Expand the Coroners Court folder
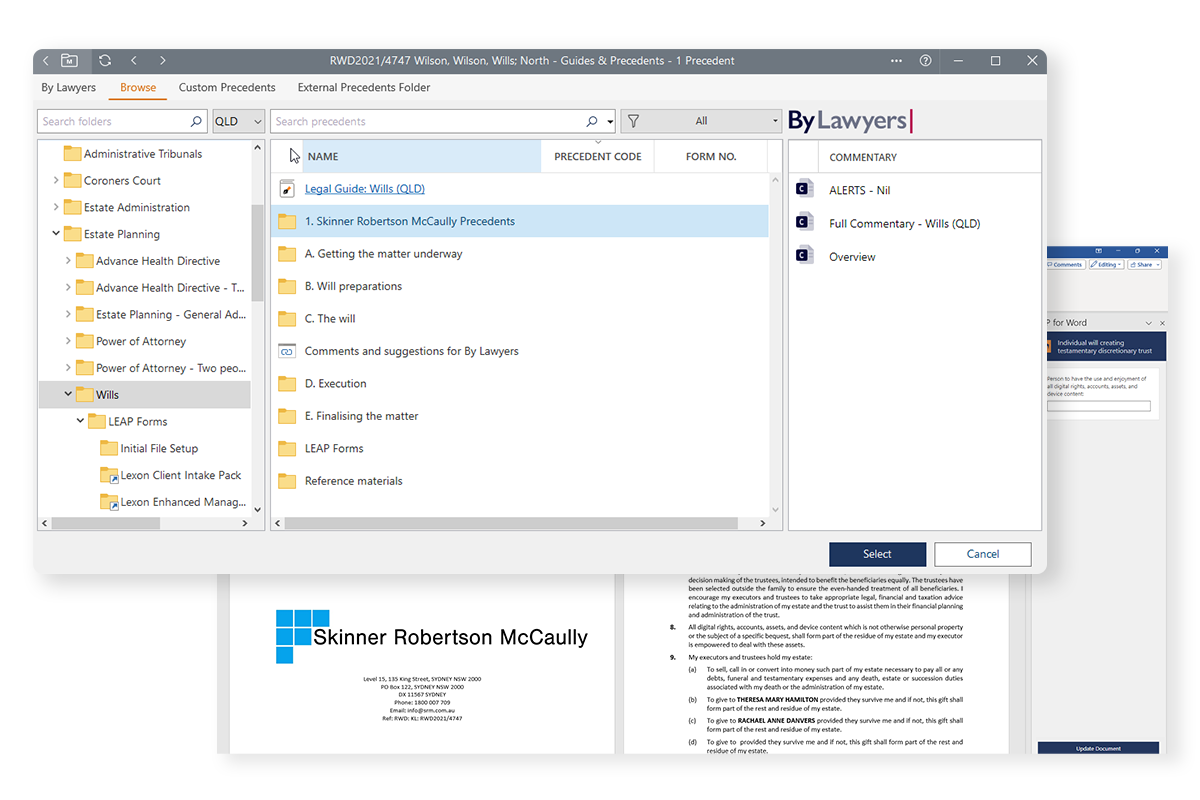This screenshot has width=1200, height=800. [x=56, y=181]
